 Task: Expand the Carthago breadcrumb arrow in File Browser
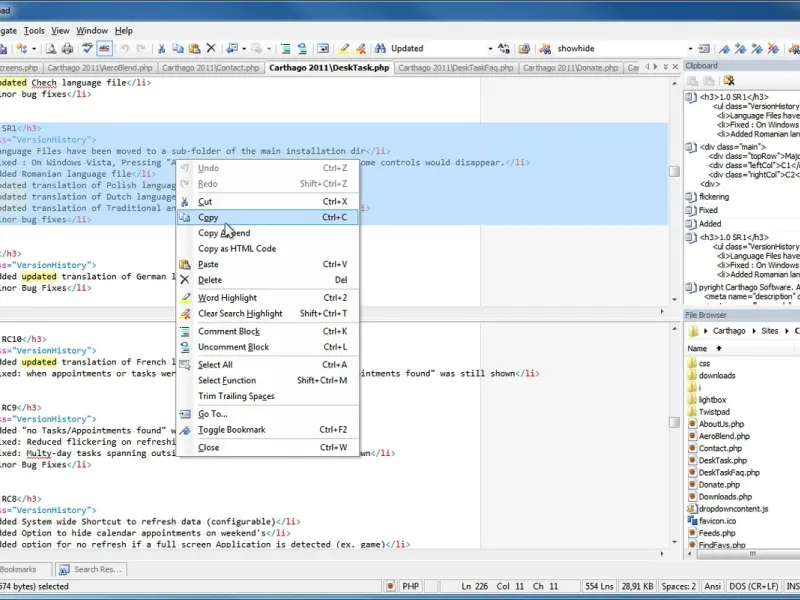754,331
